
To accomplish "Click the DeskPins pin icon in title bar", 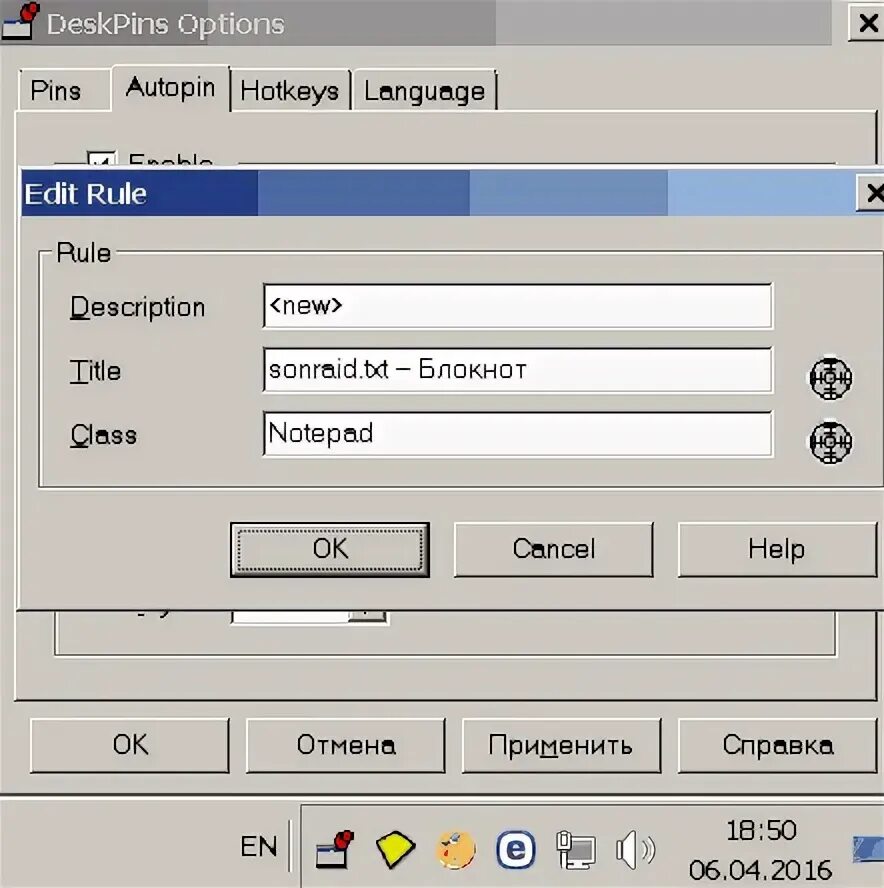I will (20, 22).
